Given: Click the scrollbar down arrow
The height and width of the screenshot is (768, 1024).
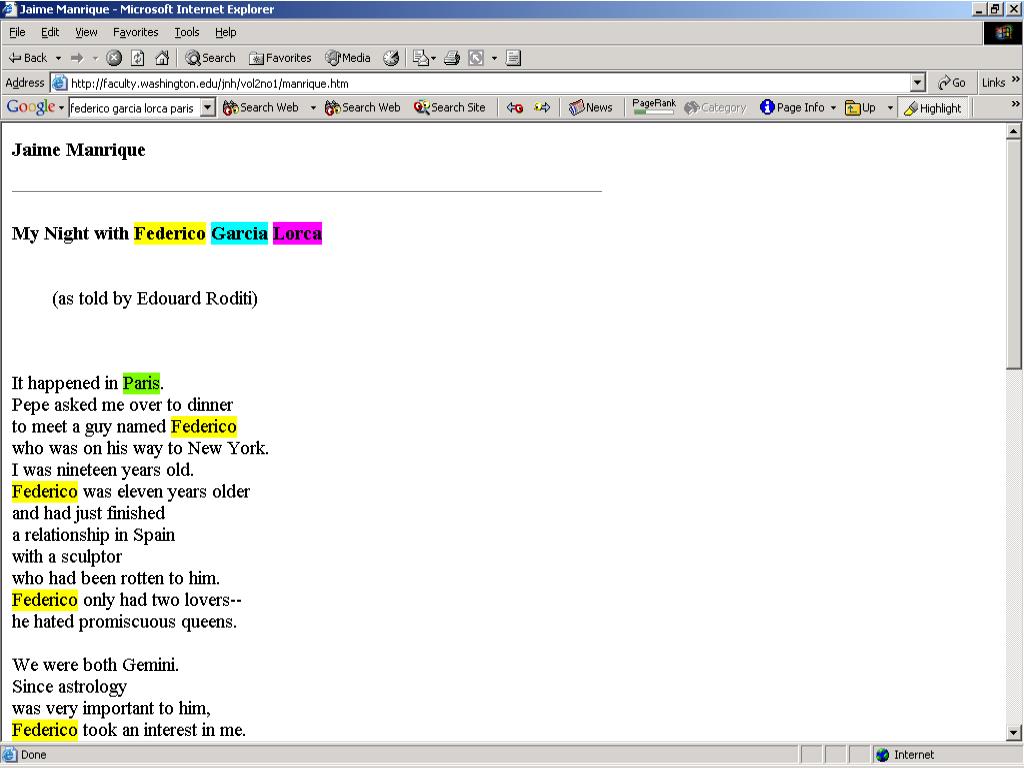Looking at the screenshot, I should (x=1013, y=732).
